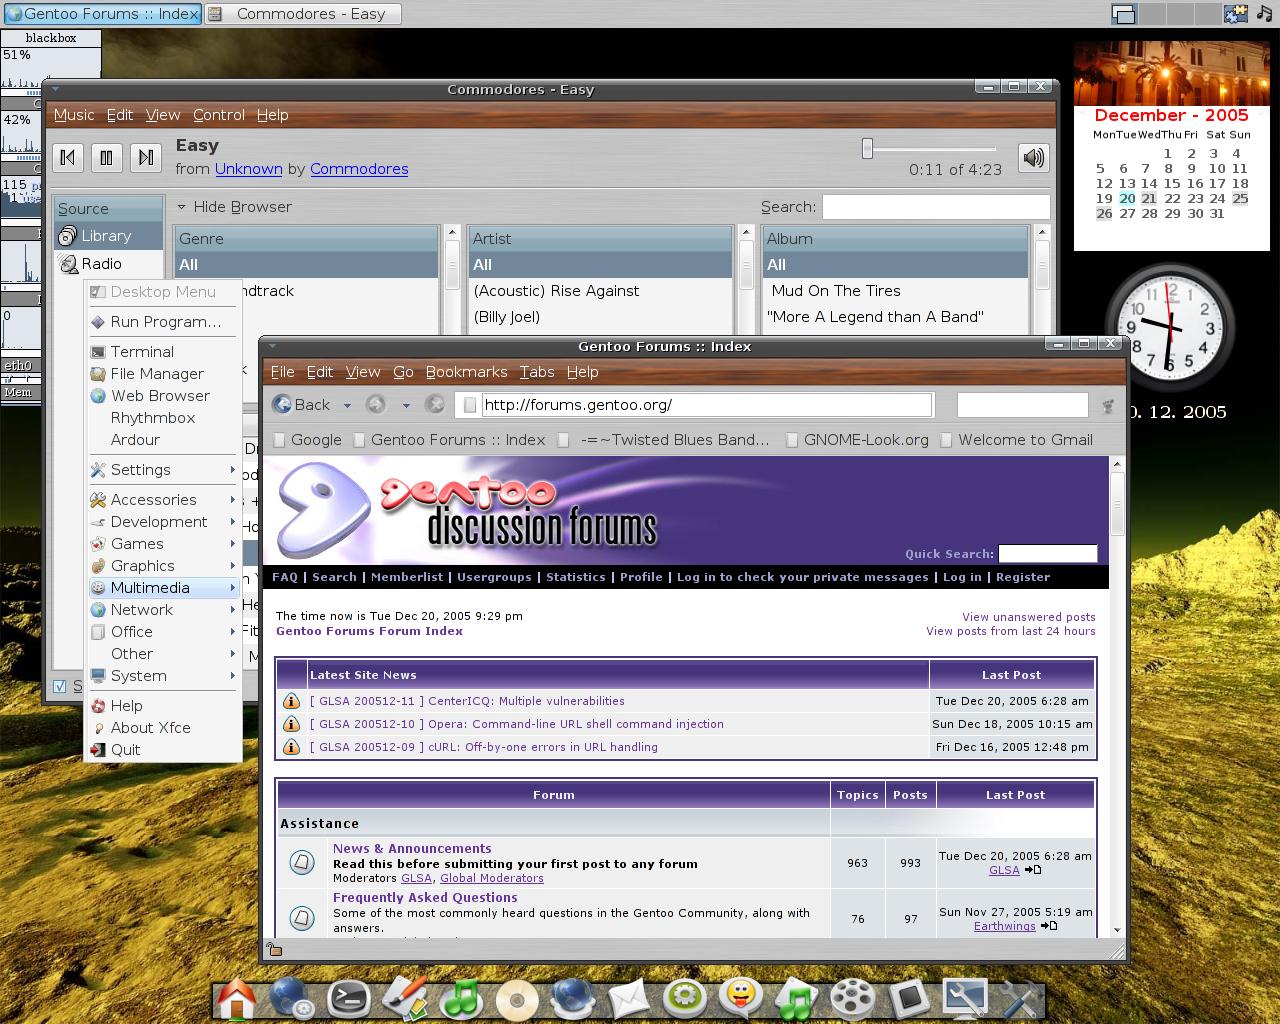Focus the Rhythmbox Search field
Screen dimensions: 1280x1024
936,207
